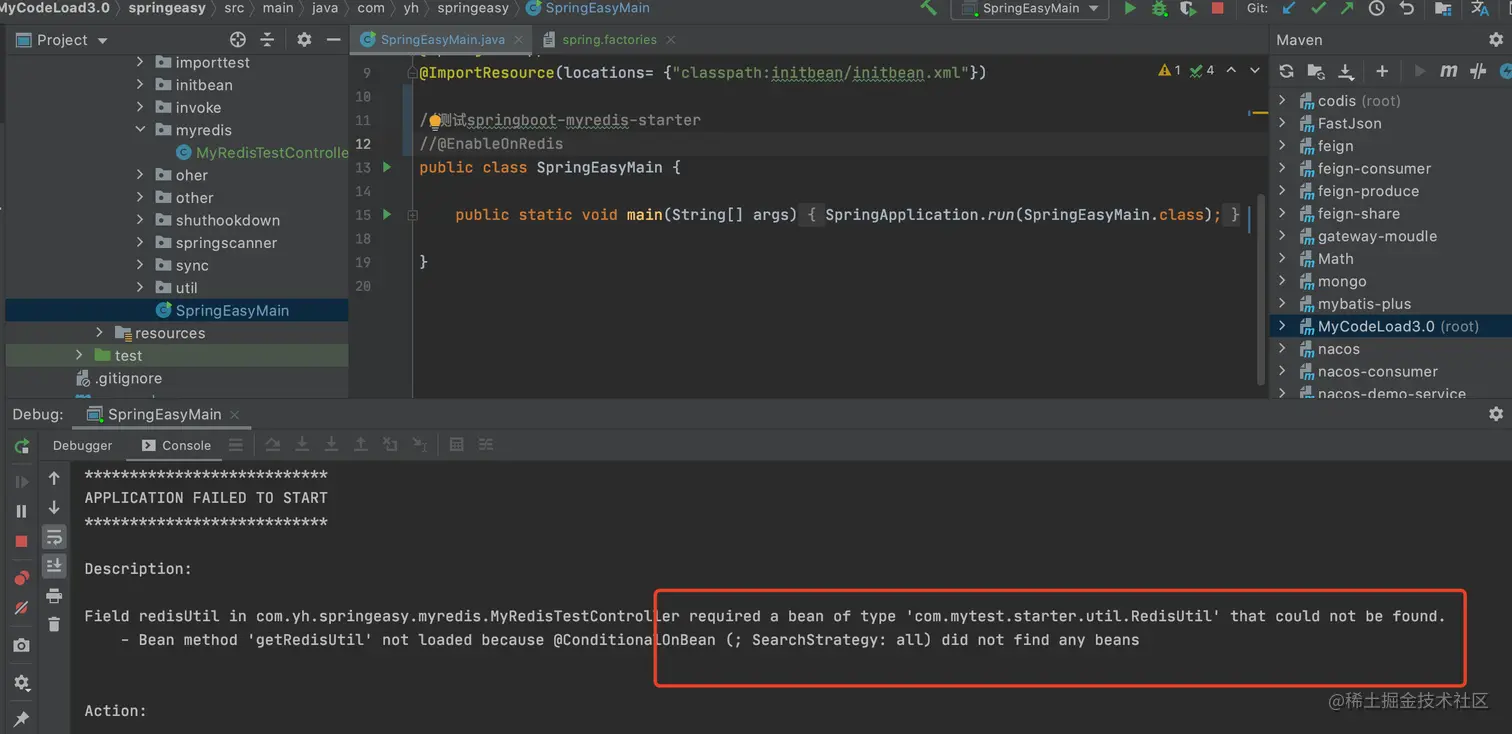Collapse the myredis folder
Viewport: 1512px width, 734px height.
coord(140,130)
